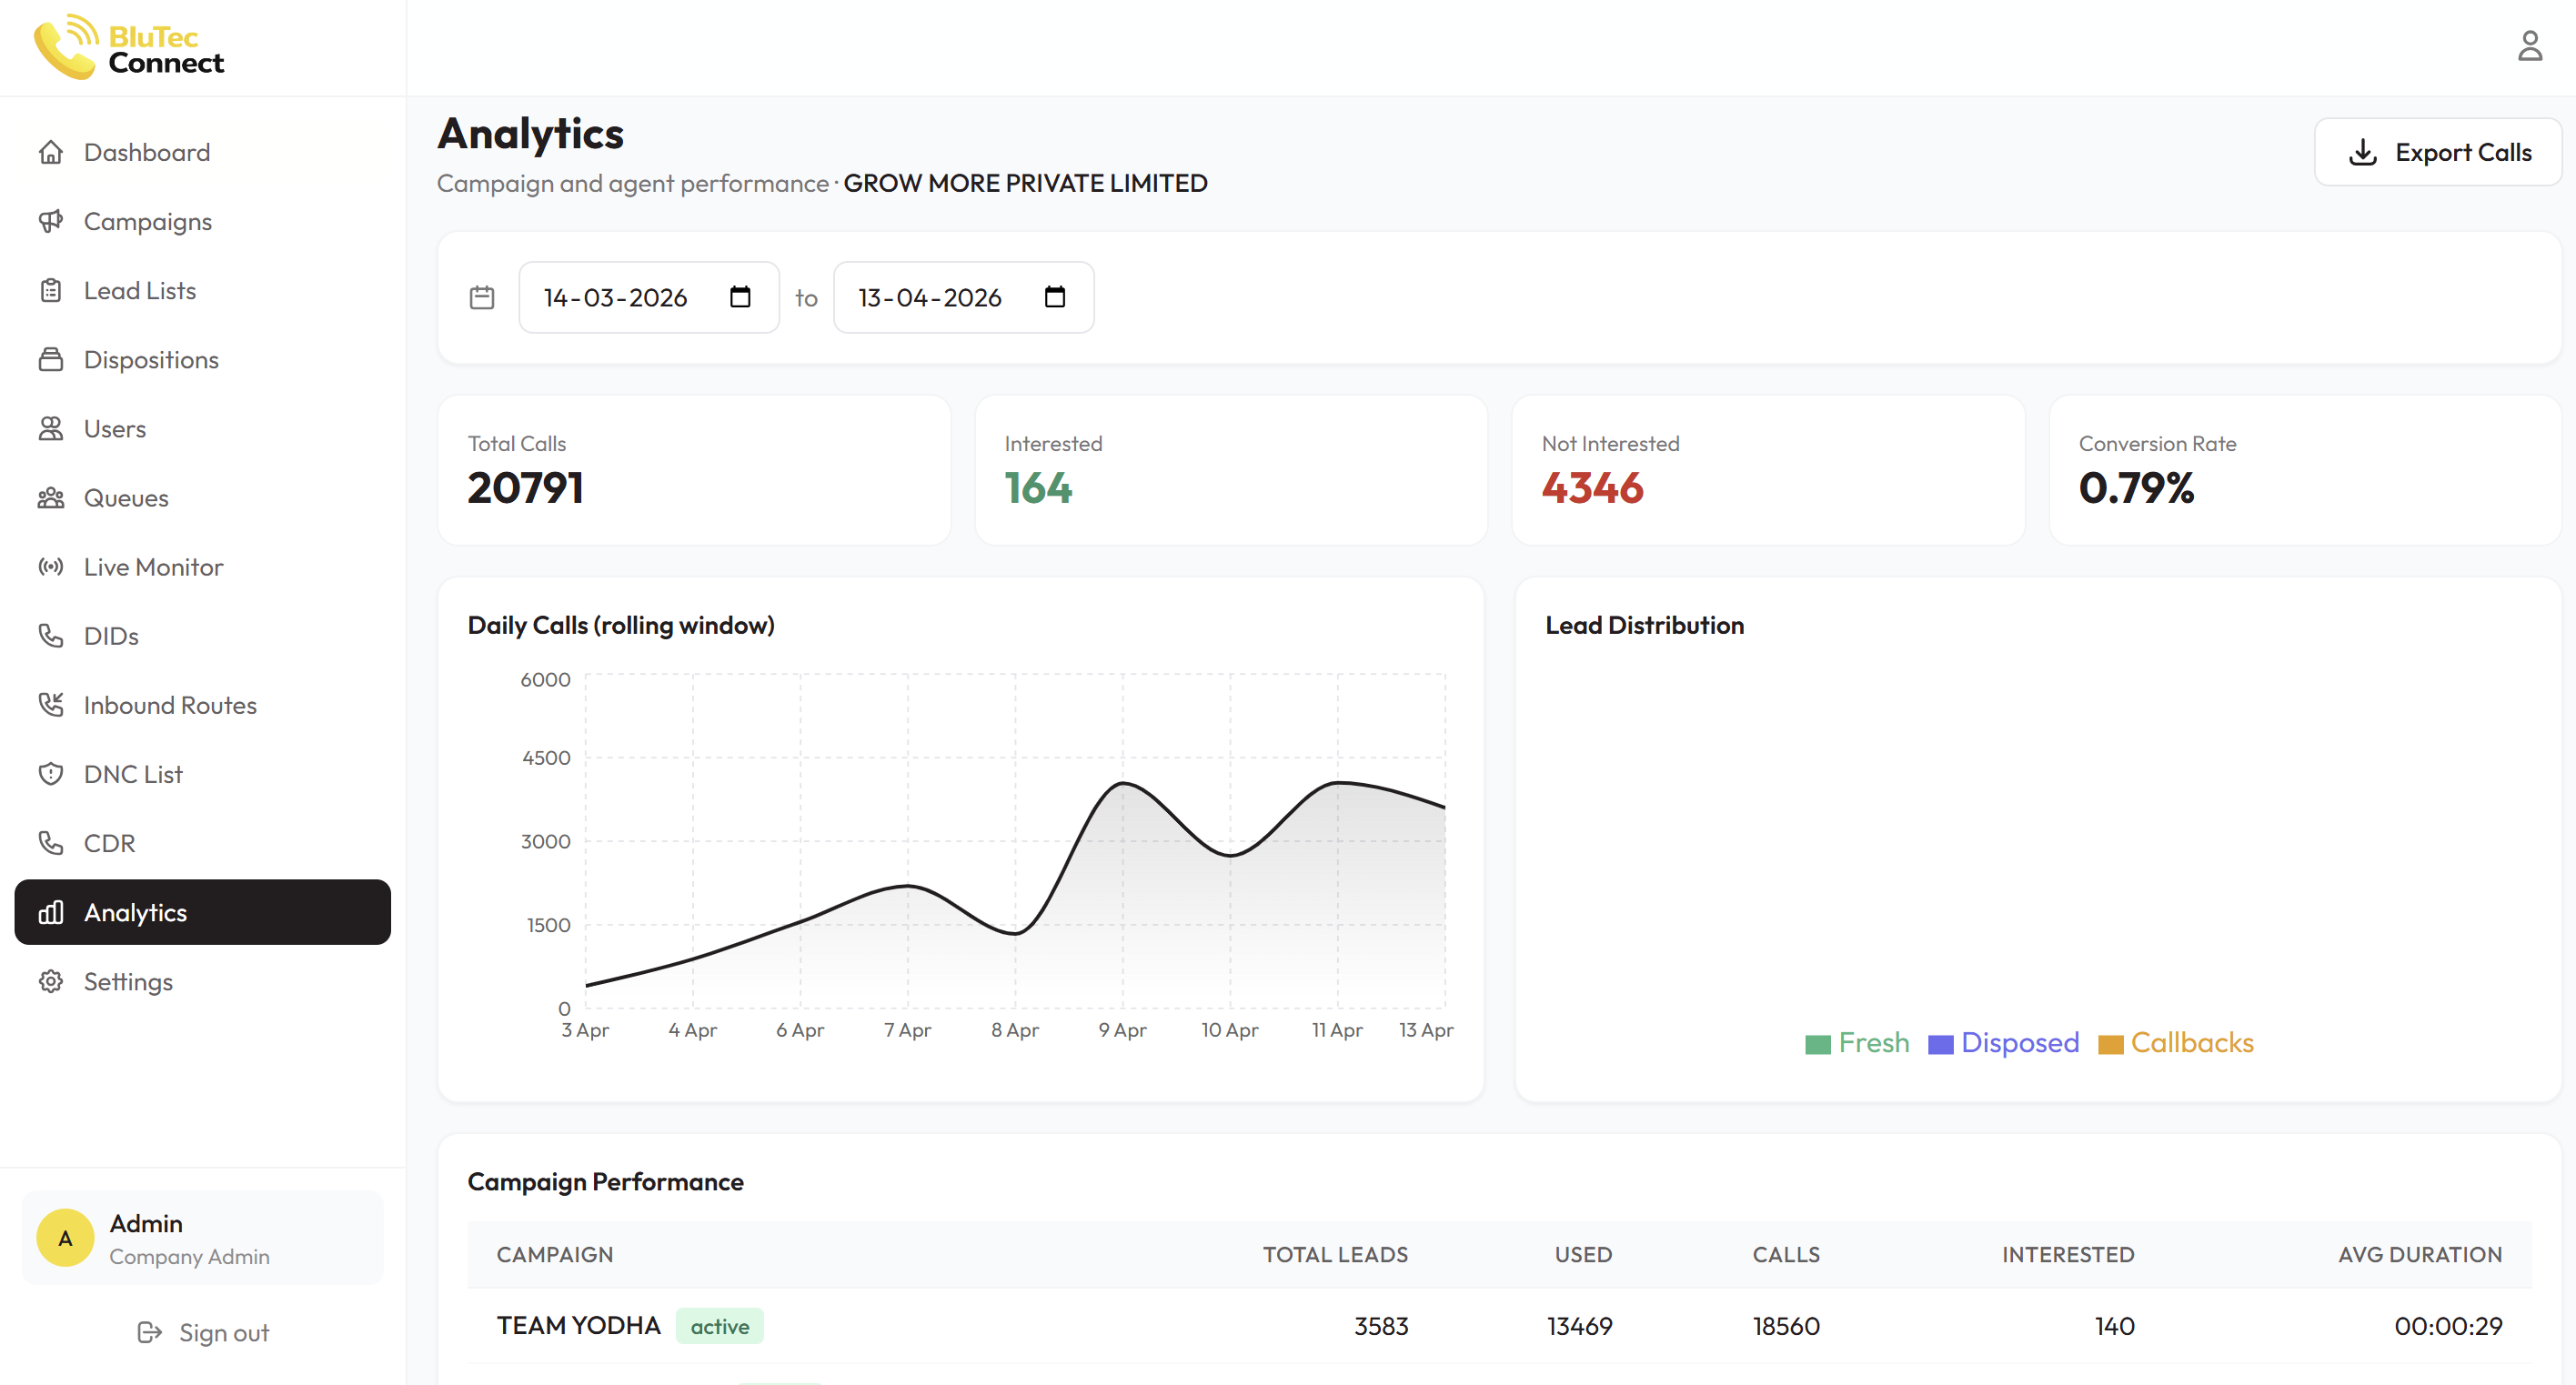Click the yellow Admin avatar circle

[64, 1237]
